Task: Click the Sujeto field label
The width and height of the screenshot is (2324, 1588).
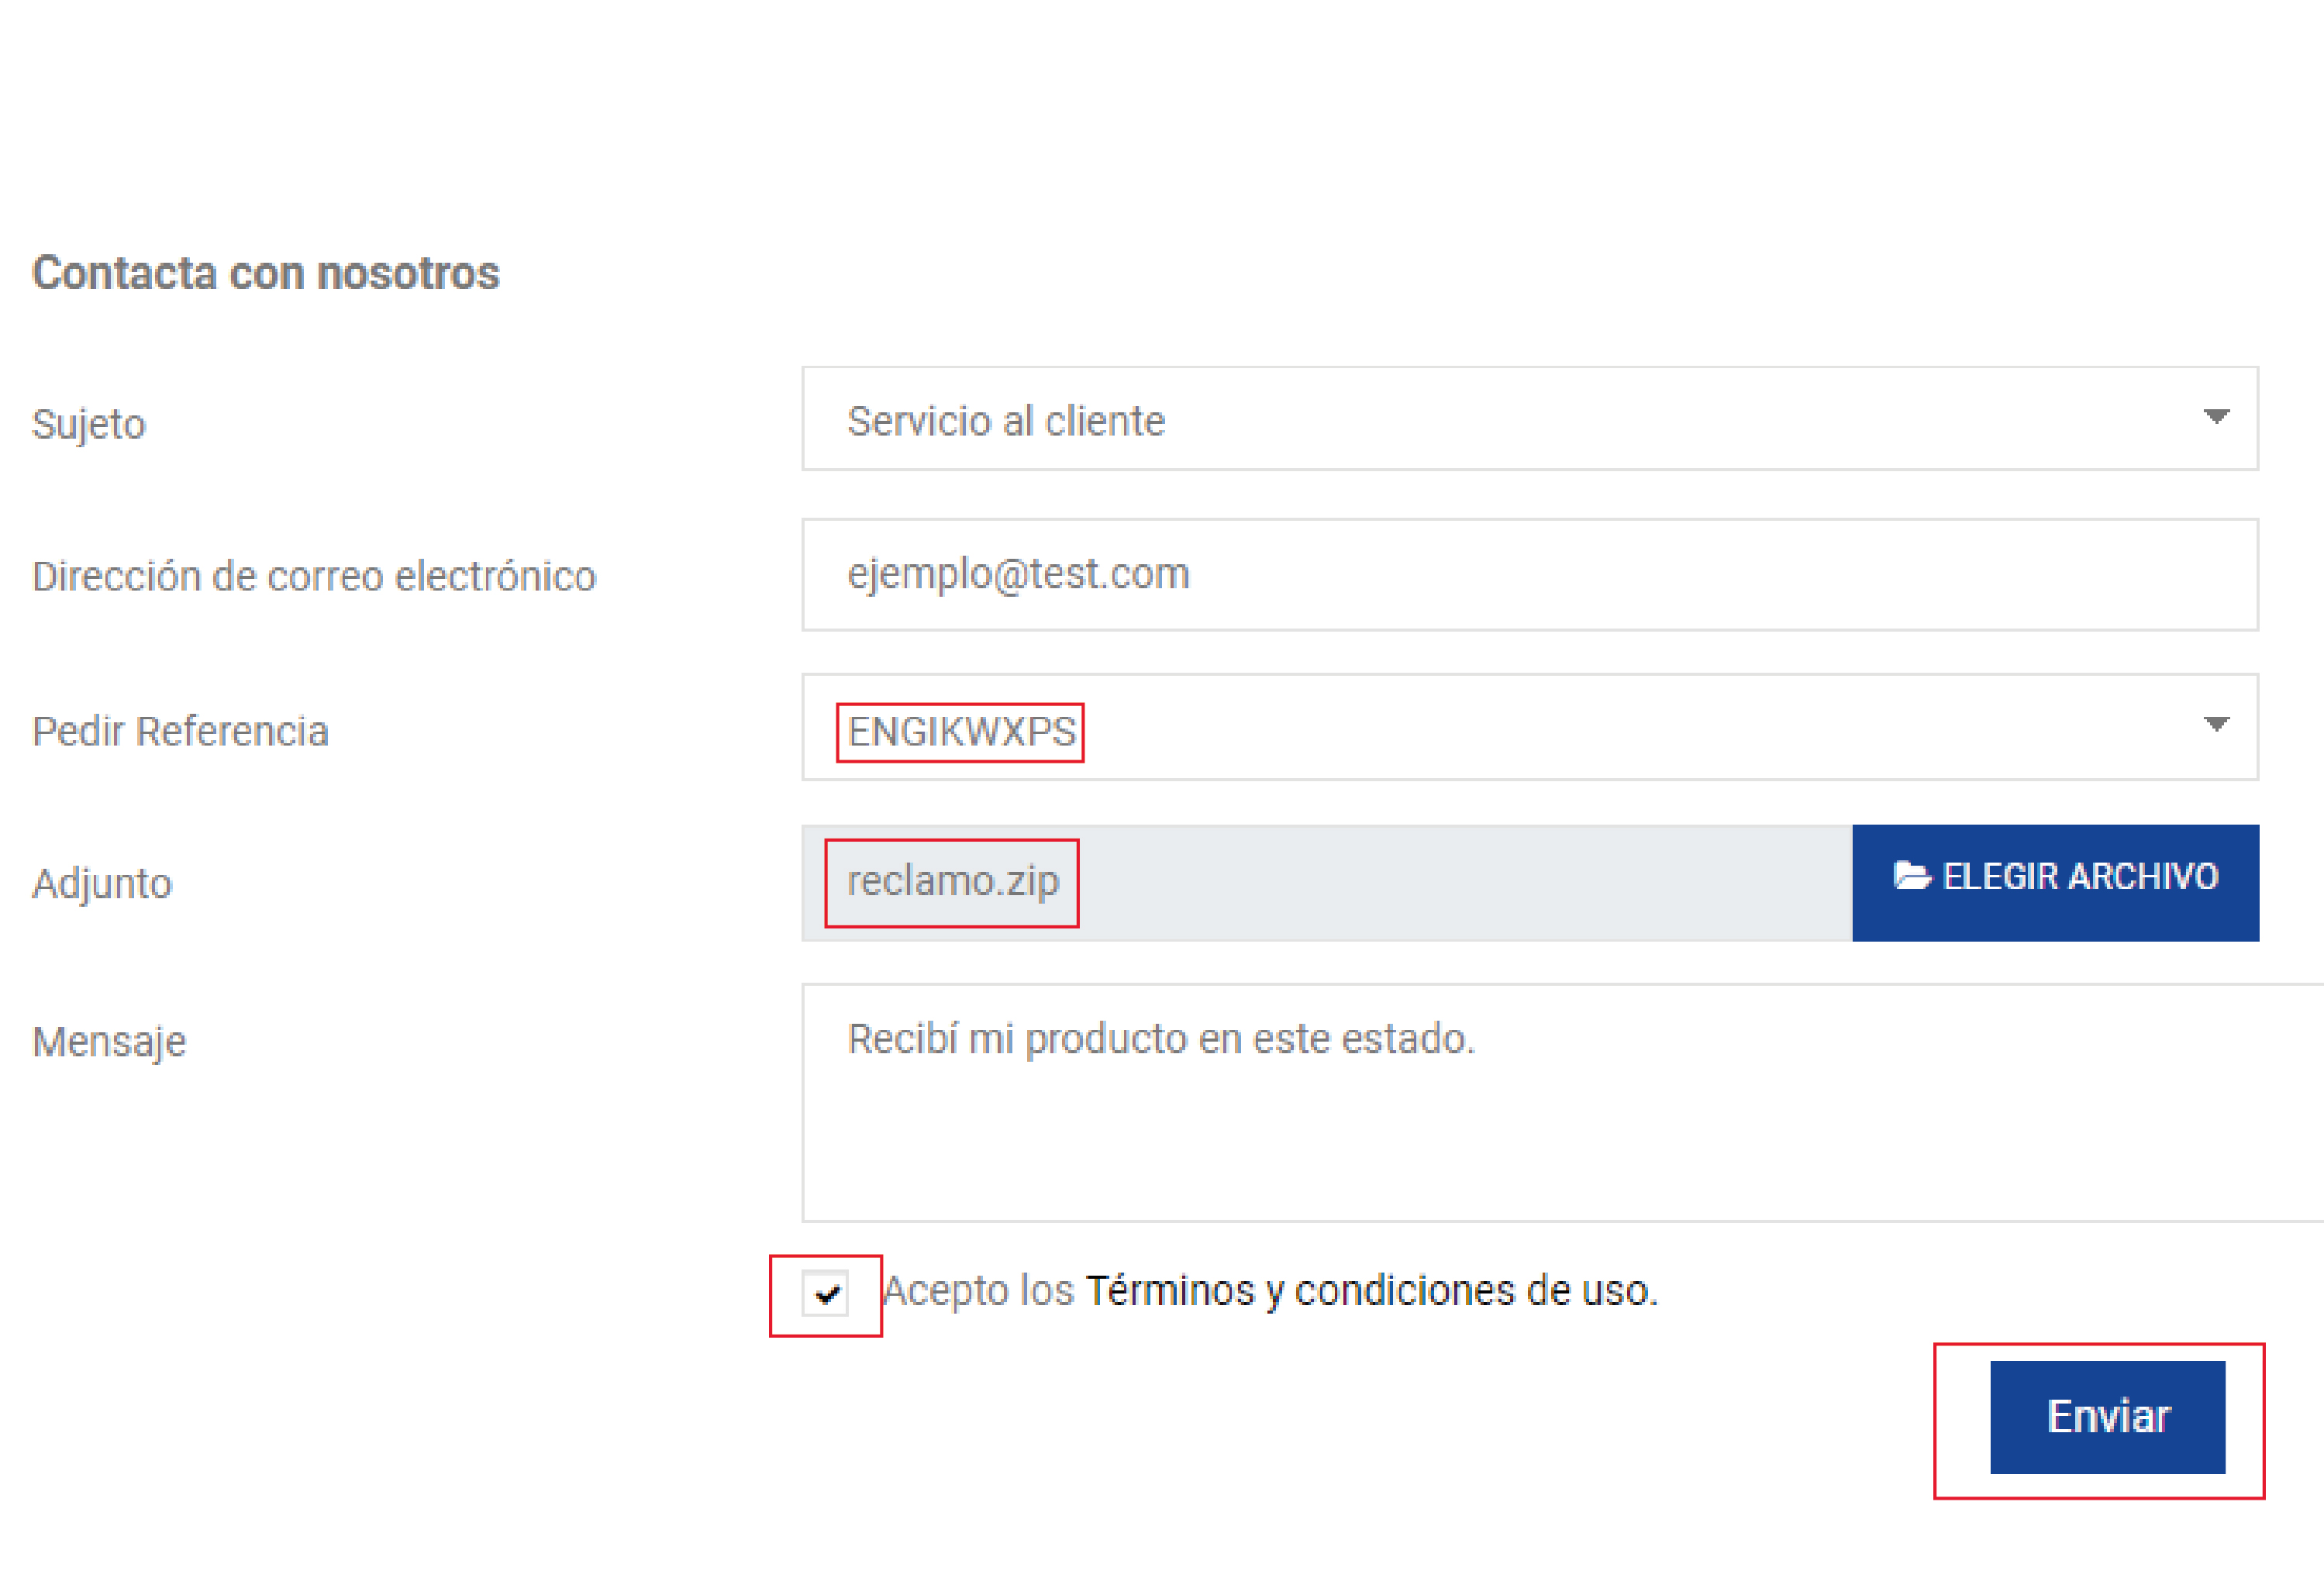Action: pyautogui.click(x=89, y=424)
